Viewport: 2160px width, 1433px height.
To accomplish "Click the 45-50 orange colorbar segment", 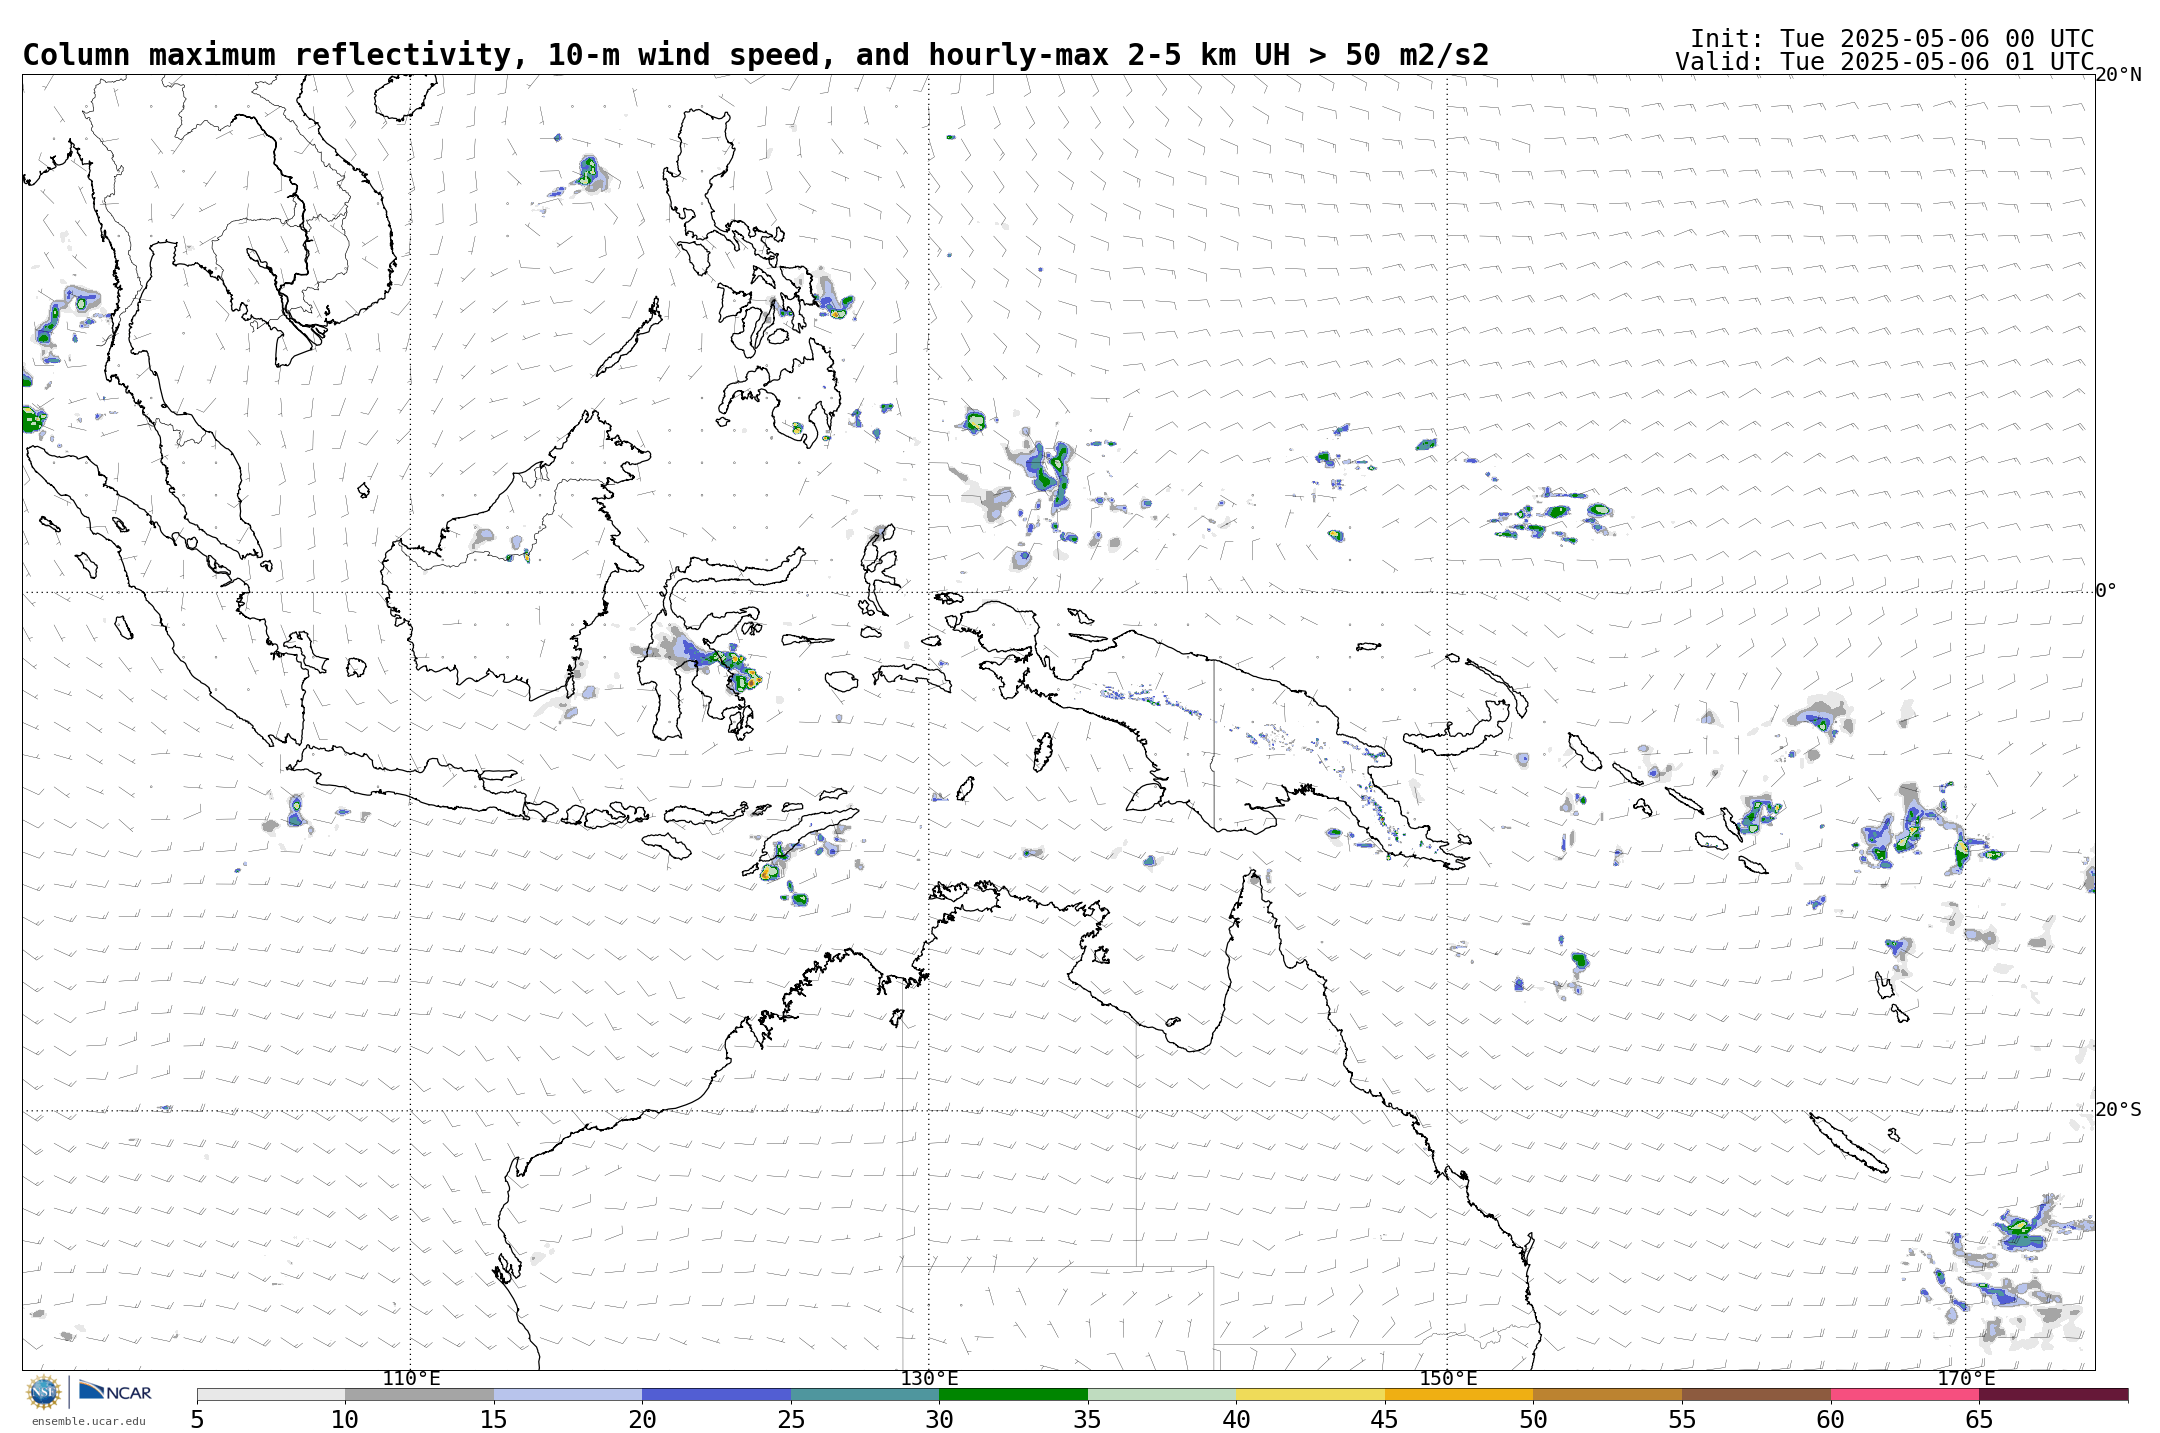I will tap(1459, 1394).
